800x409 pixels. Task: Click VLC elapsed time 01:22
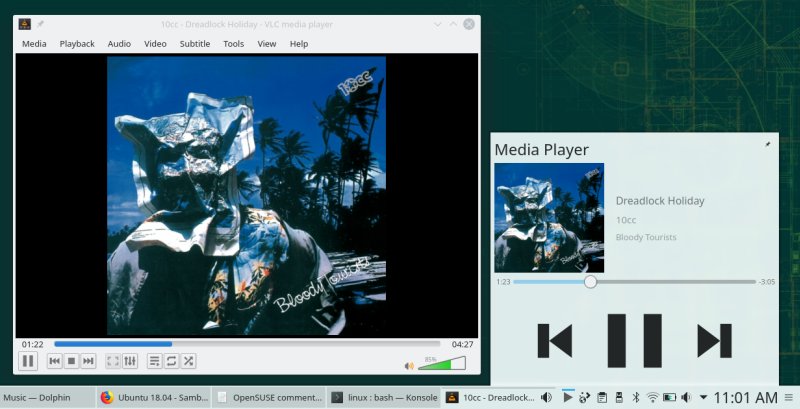pyautogui.click(x=33, y=344)
